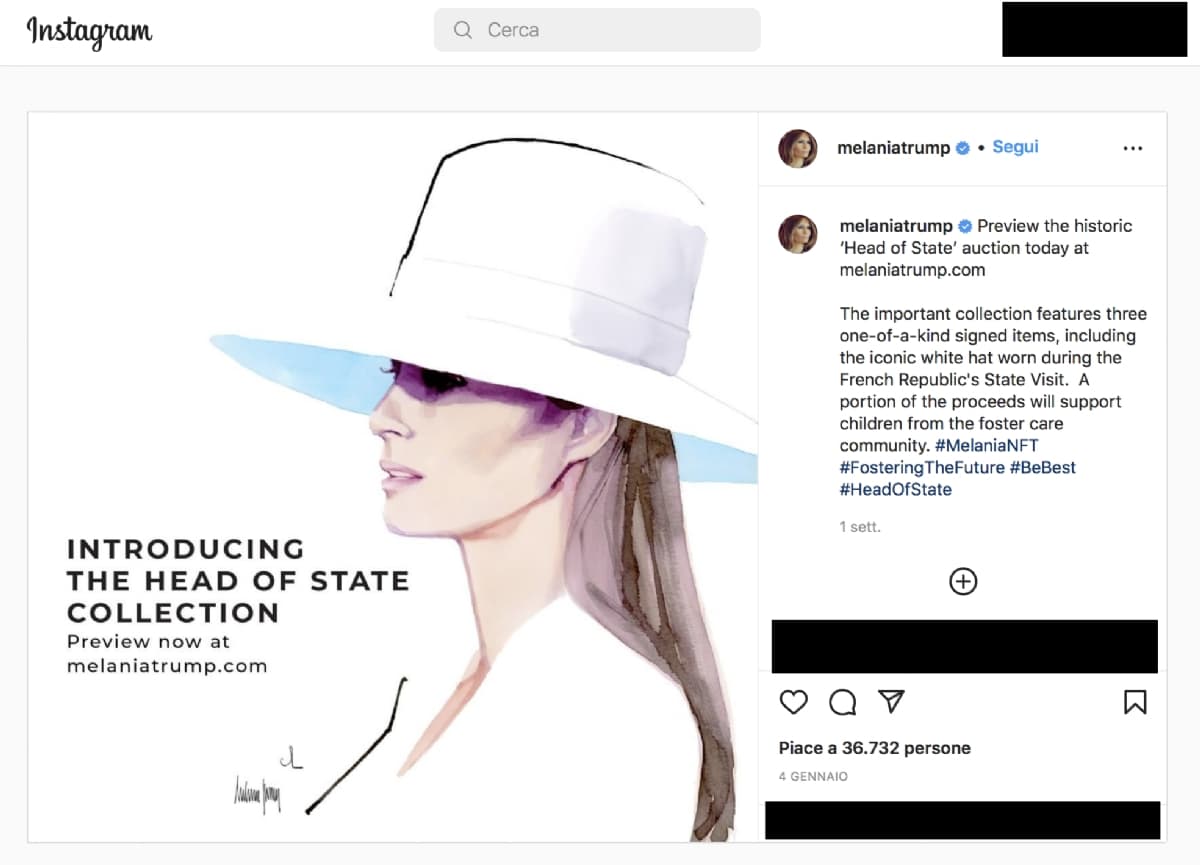Open comments with speech bubble icon
Screen dimensions: 1200x865
[843, 702]
